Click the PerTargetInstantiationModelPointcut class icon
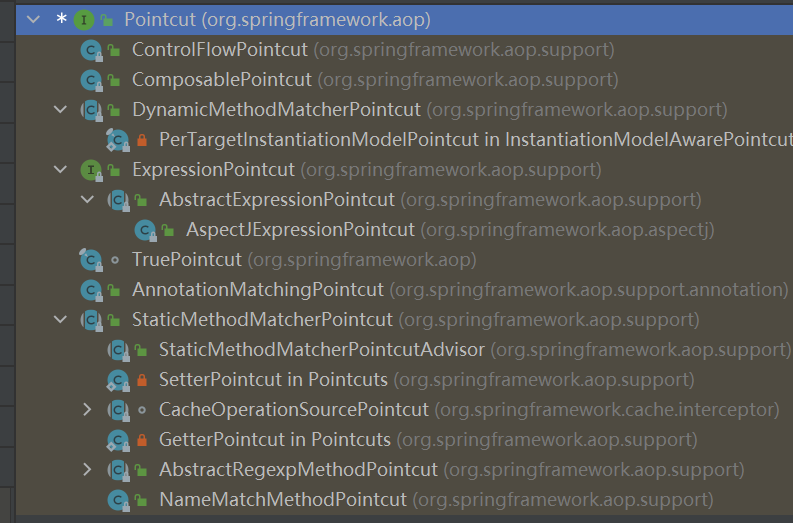 coord(118,140)
